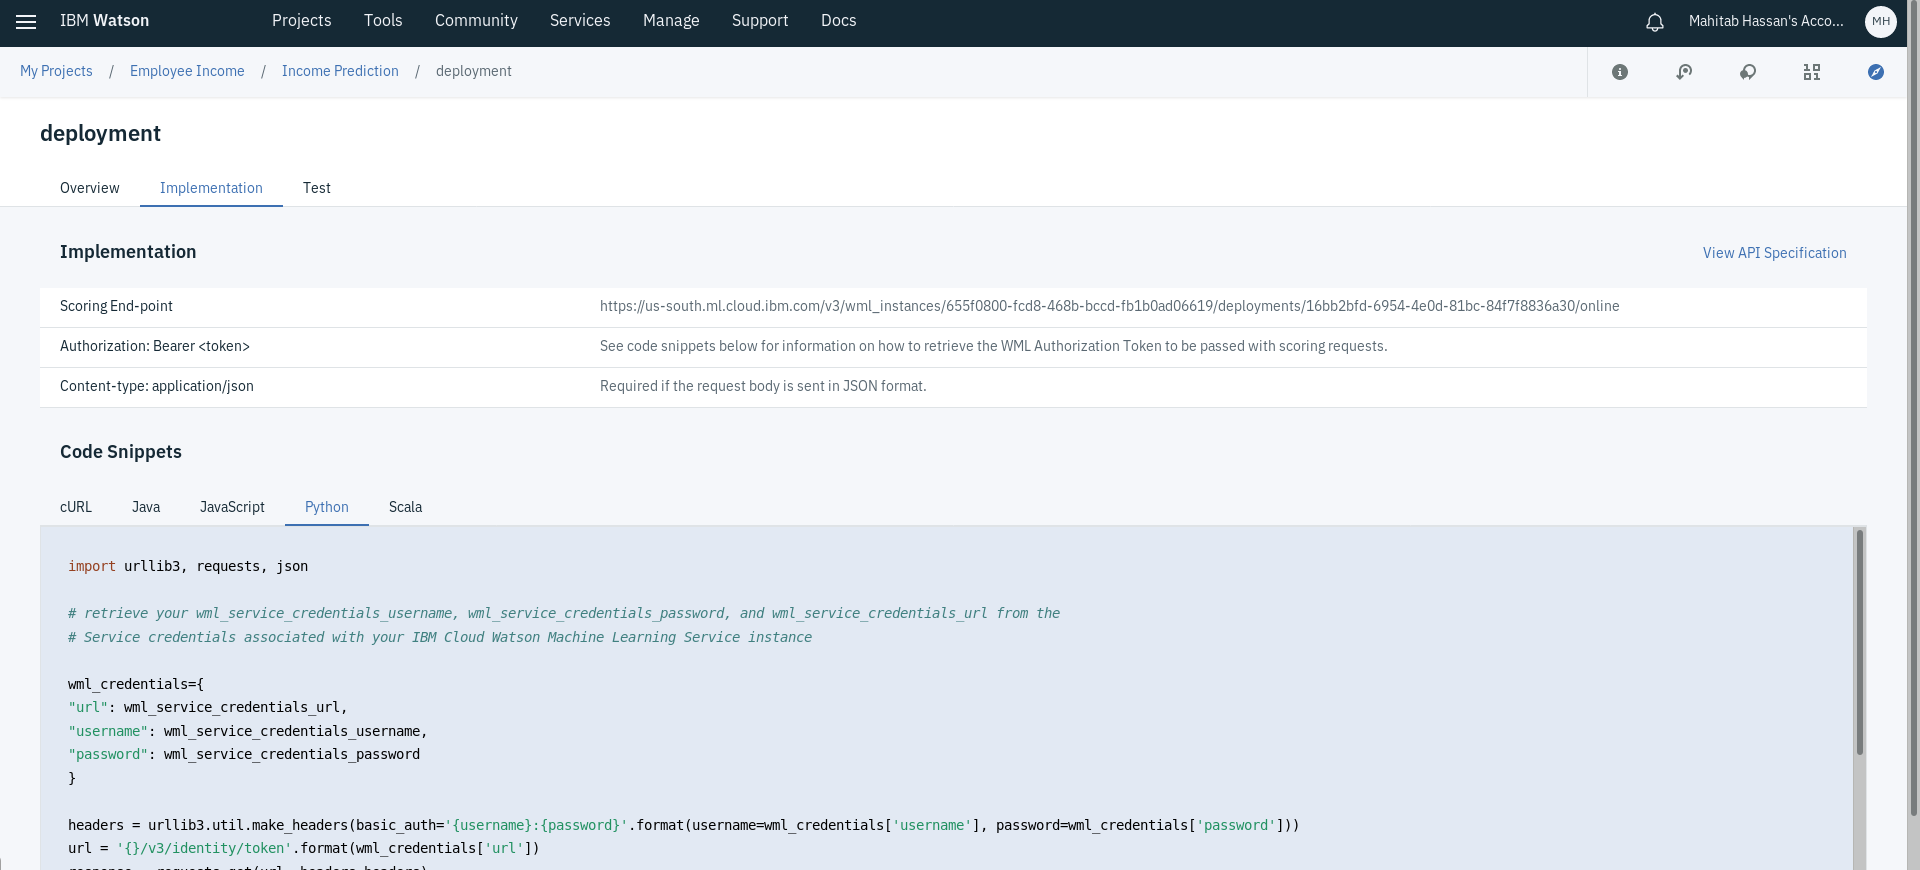The image size is (1920, 870).
Task: Open the version history icon
Action: point(1684,72)
